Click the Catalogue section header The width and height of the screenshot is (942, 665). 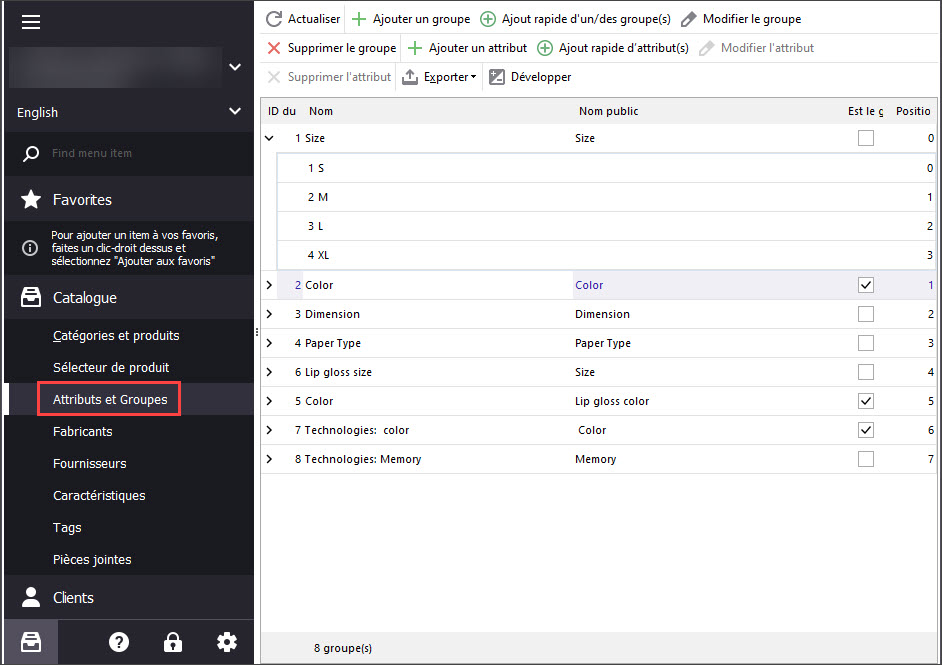point(129,297)
